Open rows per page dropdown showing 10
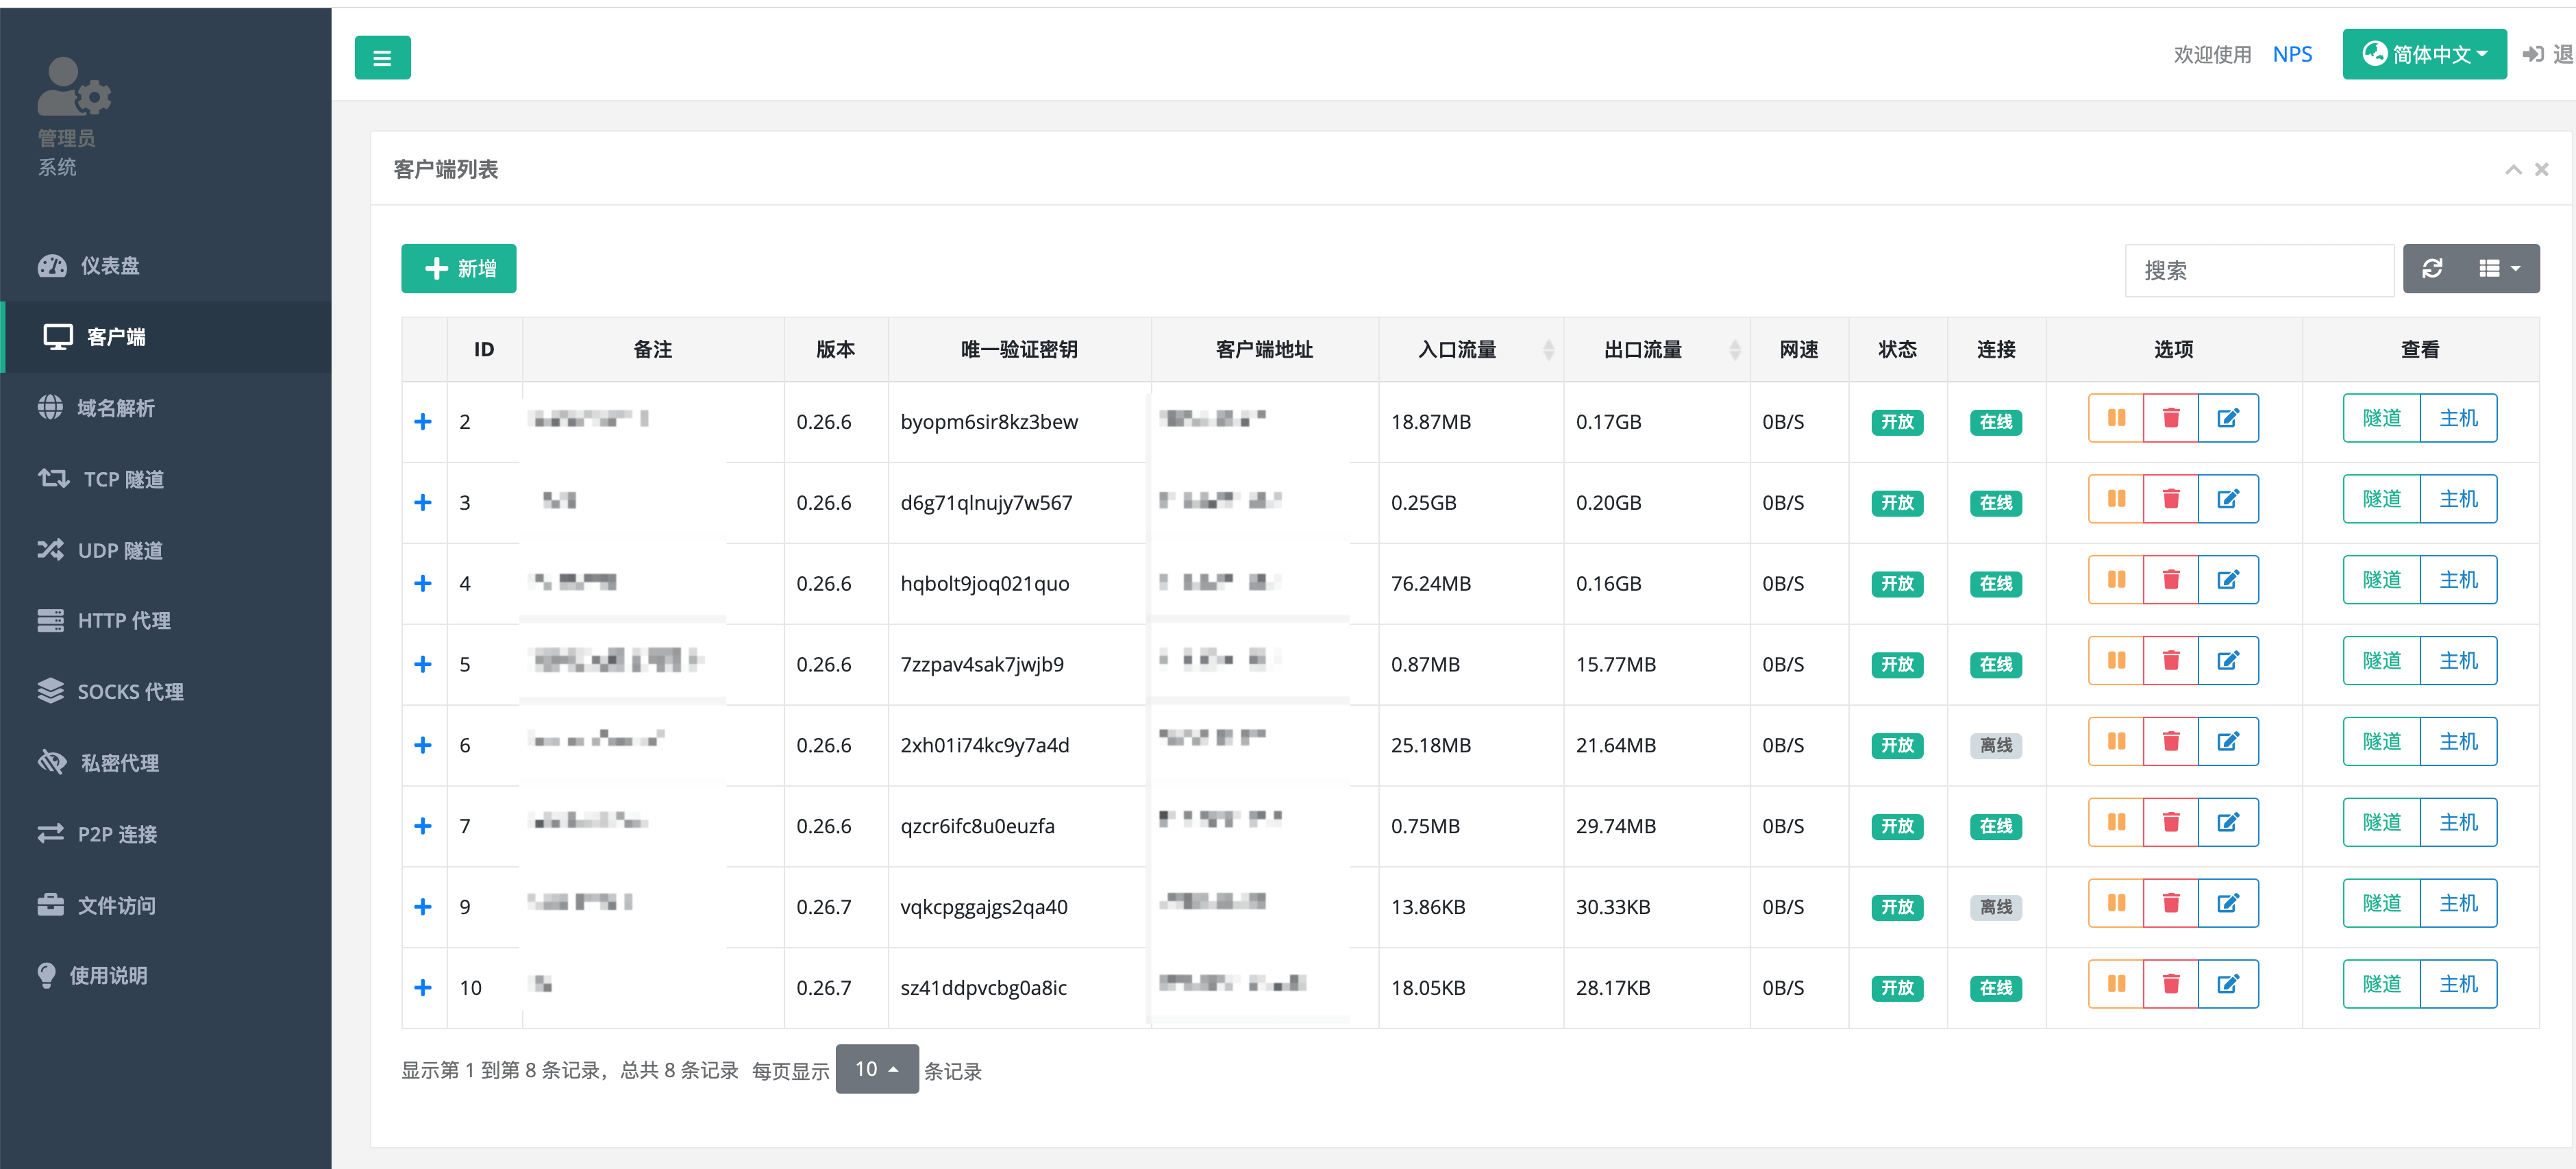Screen dimensions: 2576x1169 pos(876,1070)
